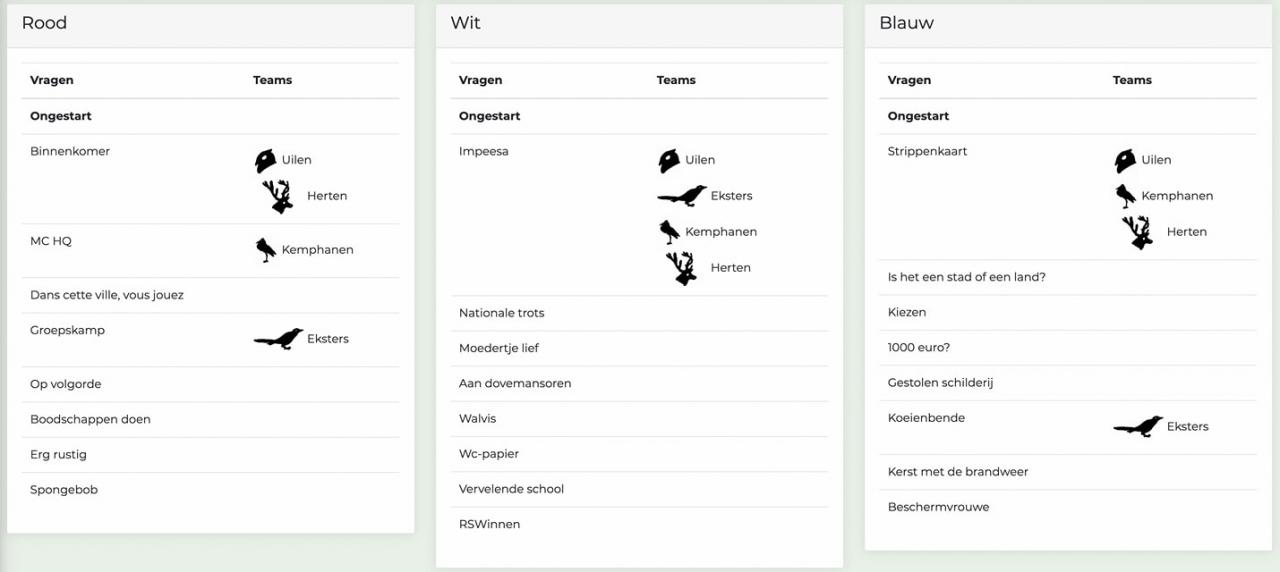Select the Nationale trots question
Image resolution: width=1280 pixels, height=572 pixels.
click(x=502, y=313)
